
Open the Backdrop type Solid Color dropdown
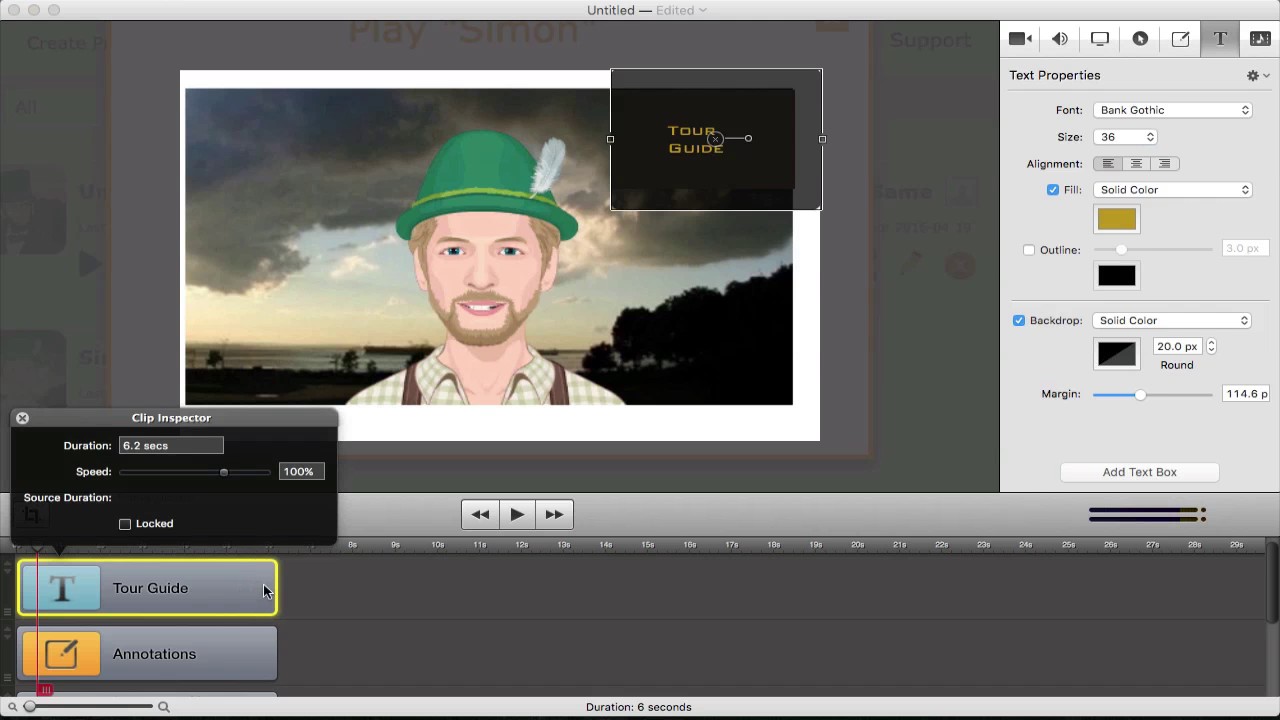pos(1172,321)
